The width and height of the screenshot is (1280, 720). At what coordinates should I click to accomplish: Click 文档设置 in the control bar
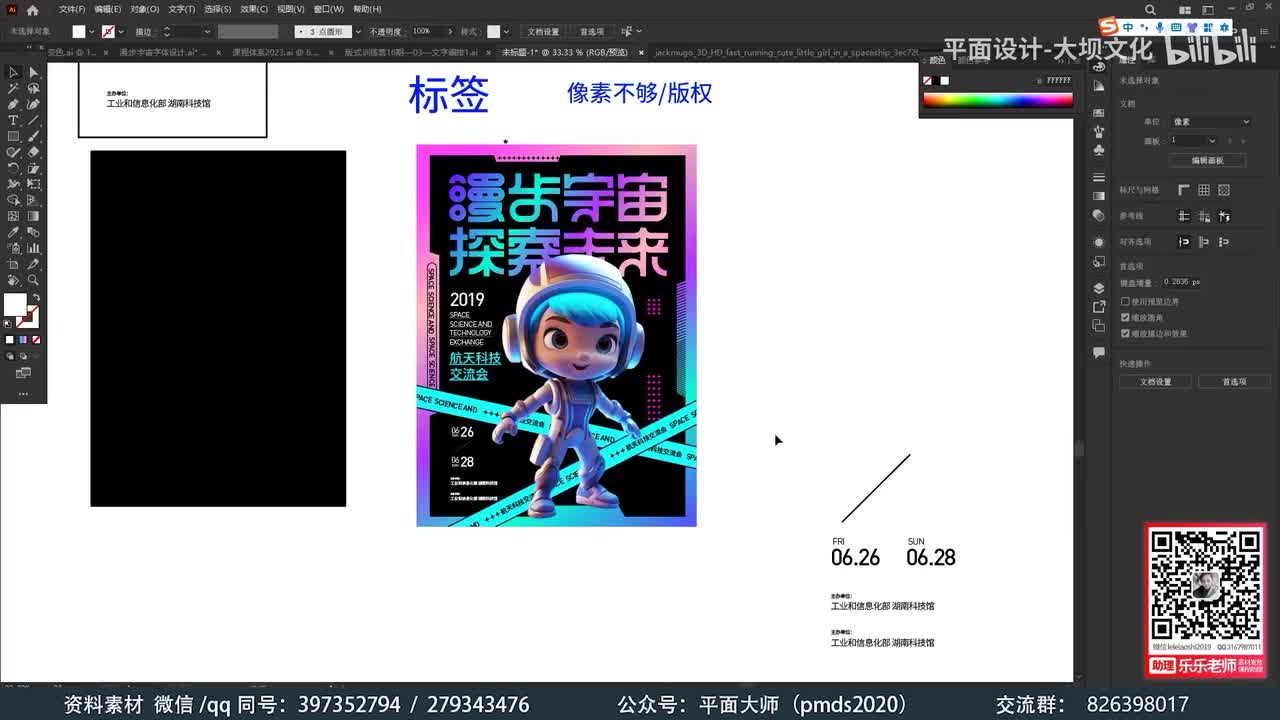pos(543,32)
